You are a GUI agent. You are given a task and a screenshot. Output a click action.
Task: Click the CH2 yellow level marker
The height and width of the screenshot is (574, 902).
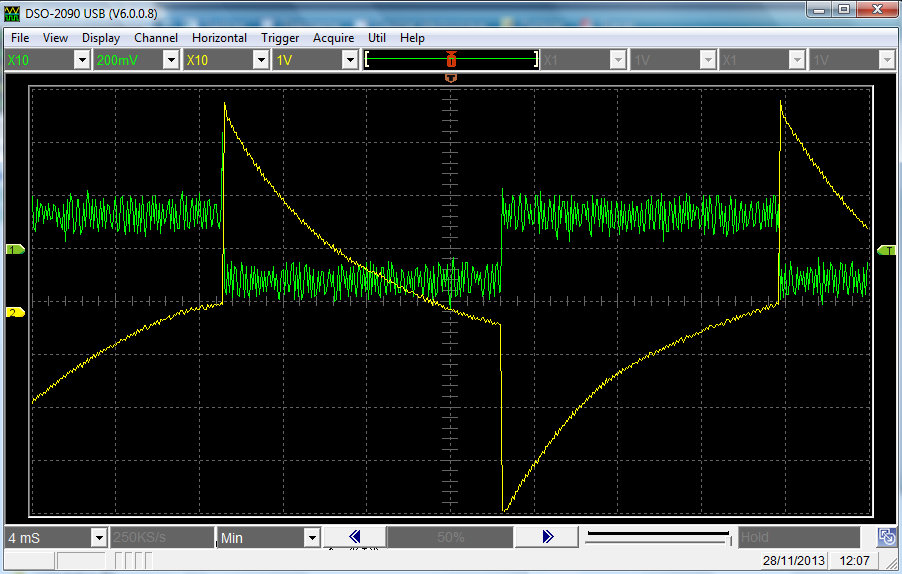click(16, 312)
